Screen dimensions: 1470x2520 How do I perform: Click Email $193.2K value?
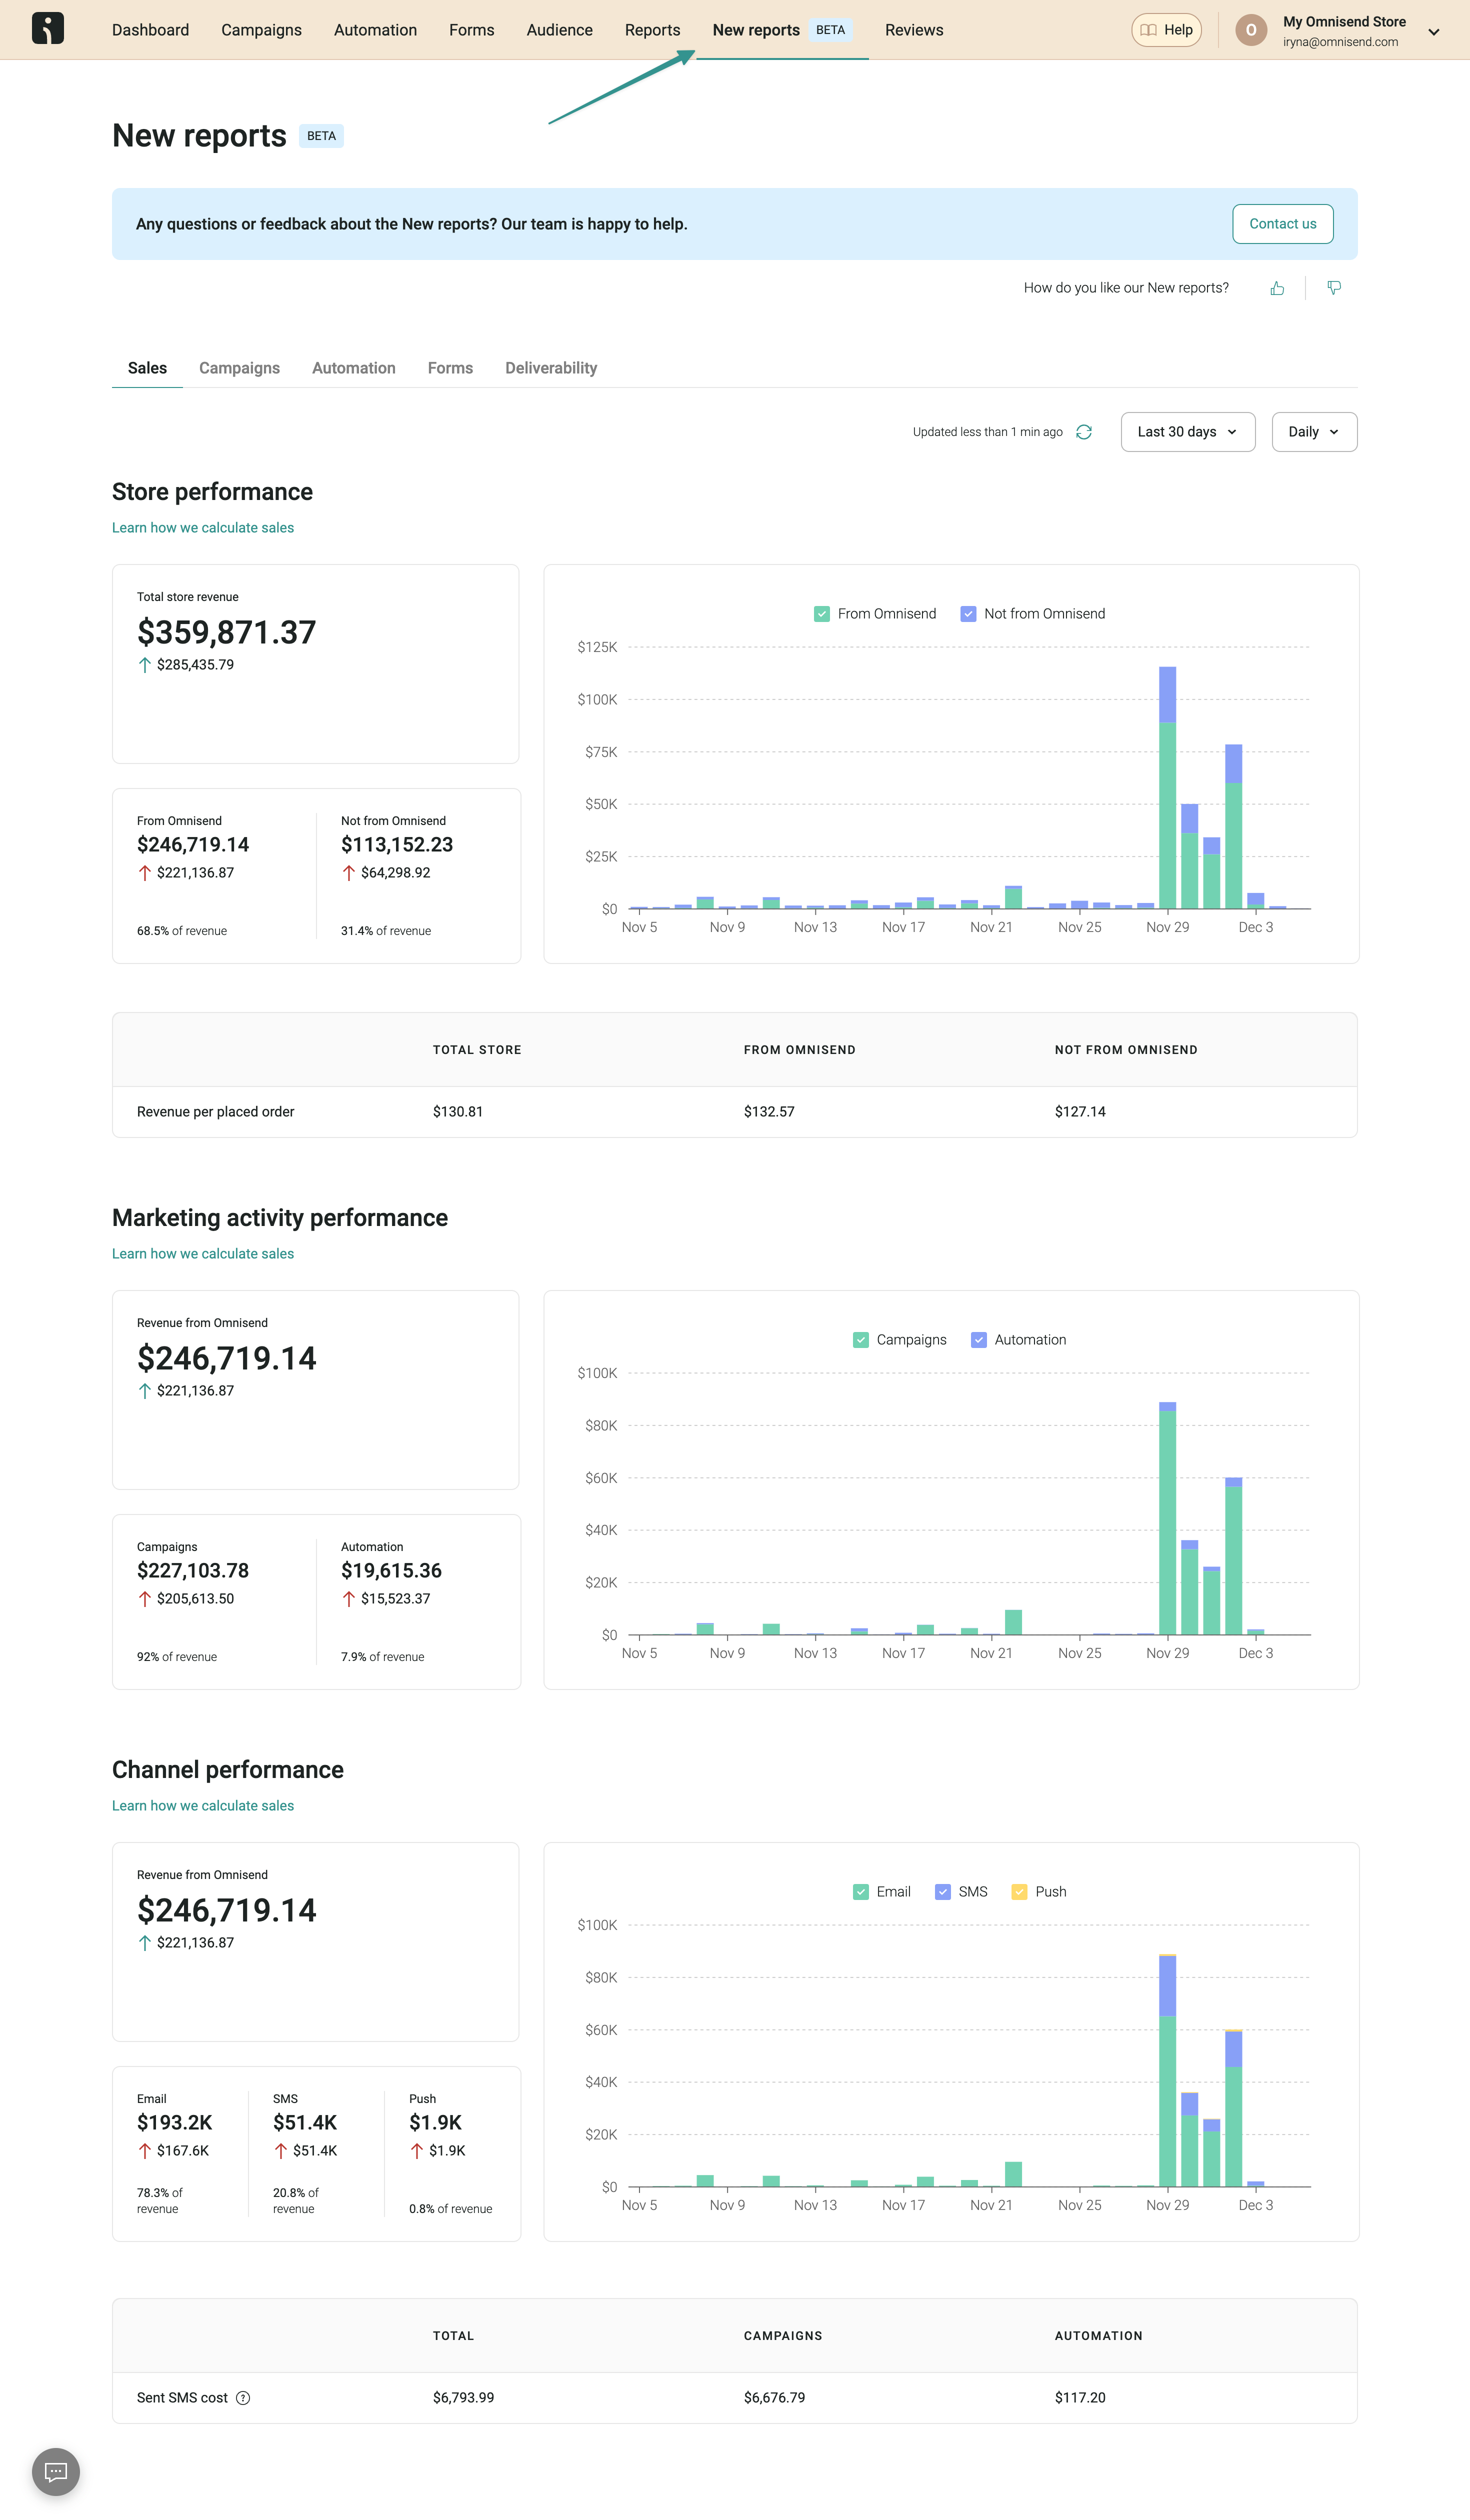[x=175, y=2123]
